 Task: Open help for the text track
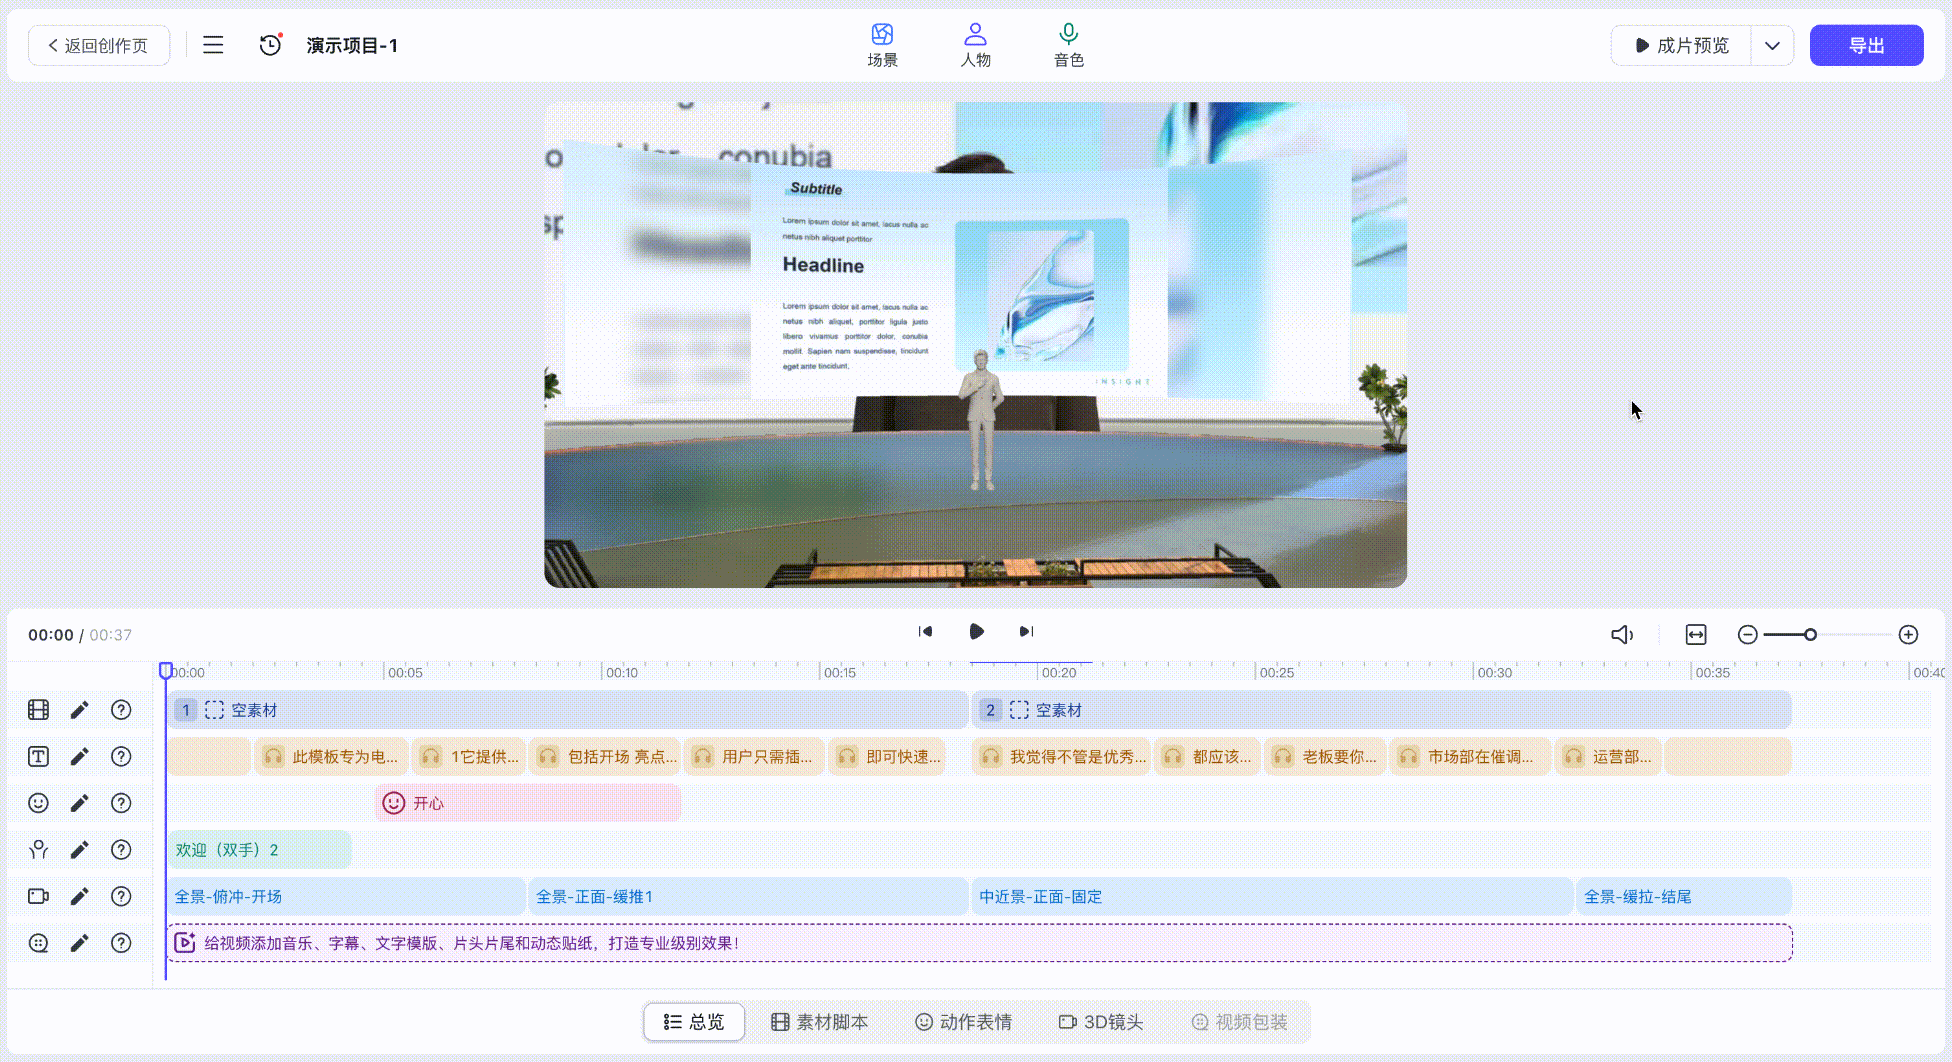(121, 756)
